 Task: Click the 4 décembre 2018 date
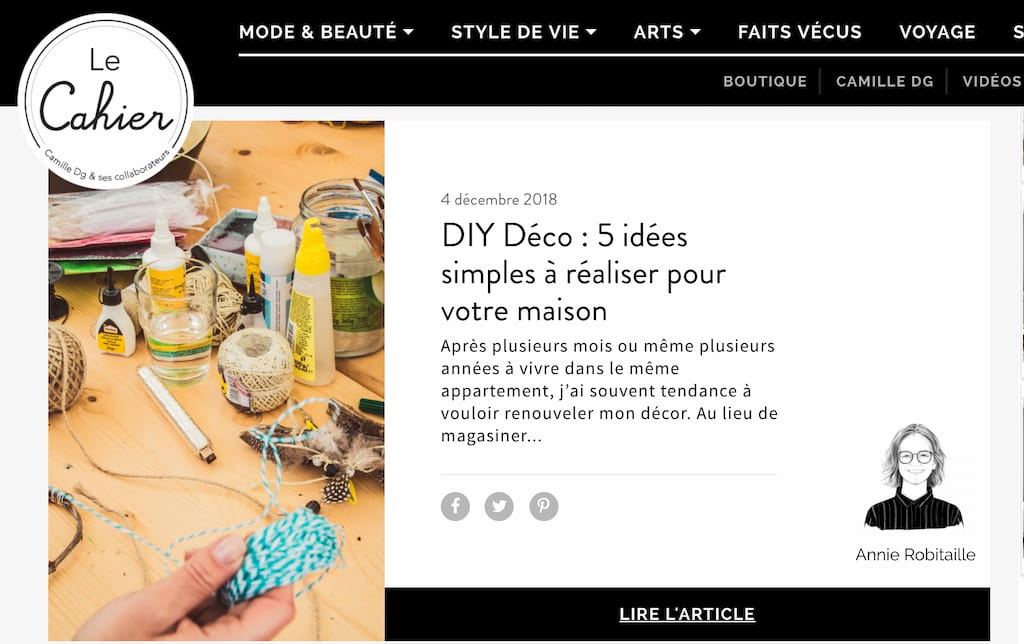(499, 199)
